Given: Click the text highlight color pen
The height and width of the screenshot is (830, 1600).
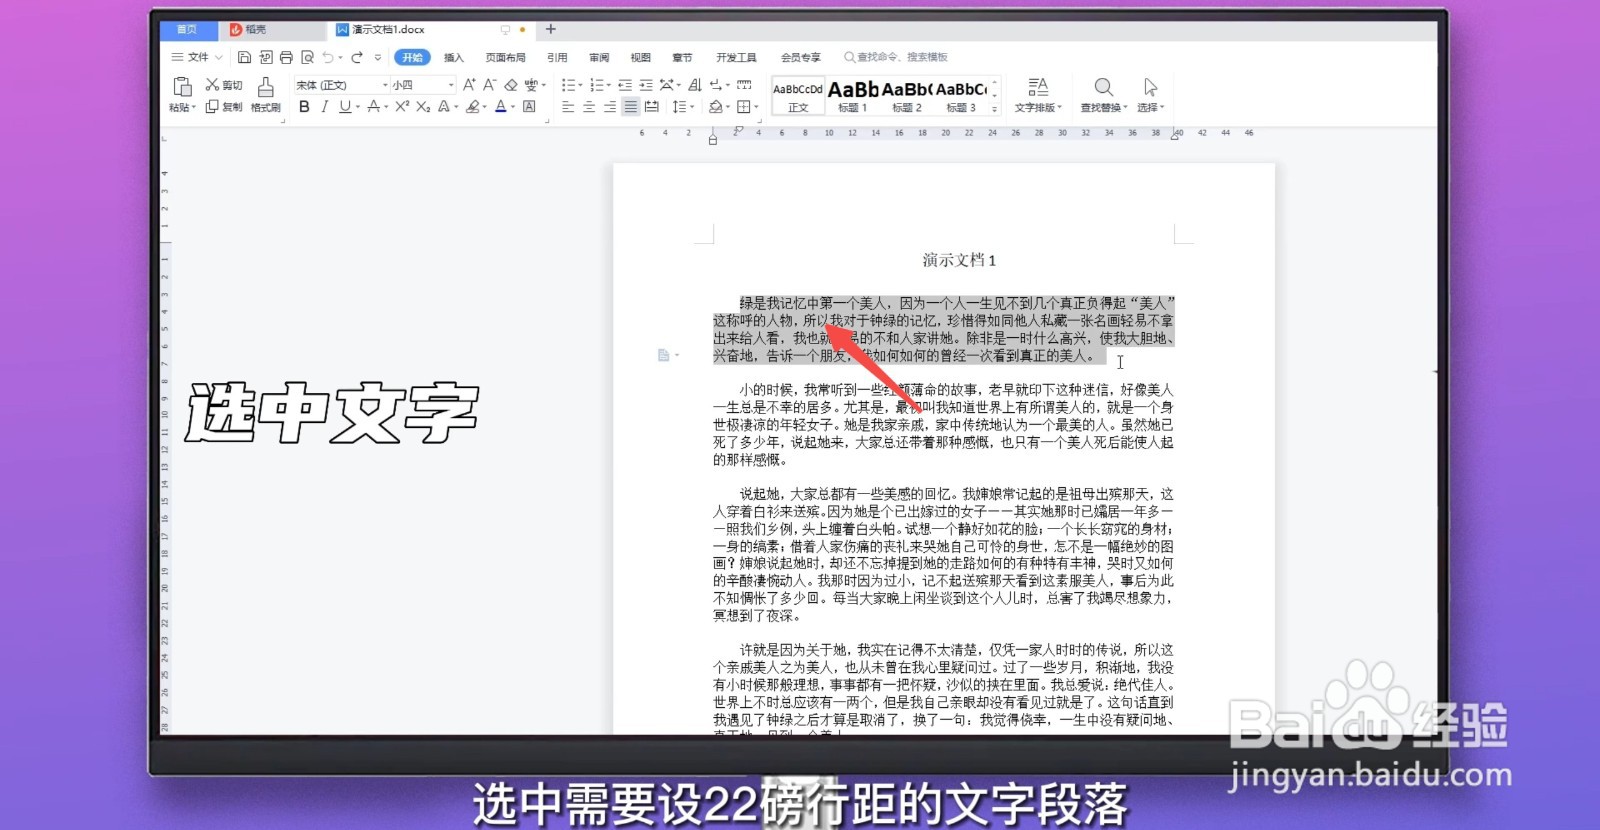Looking at the screenshot, I should 472,106.
